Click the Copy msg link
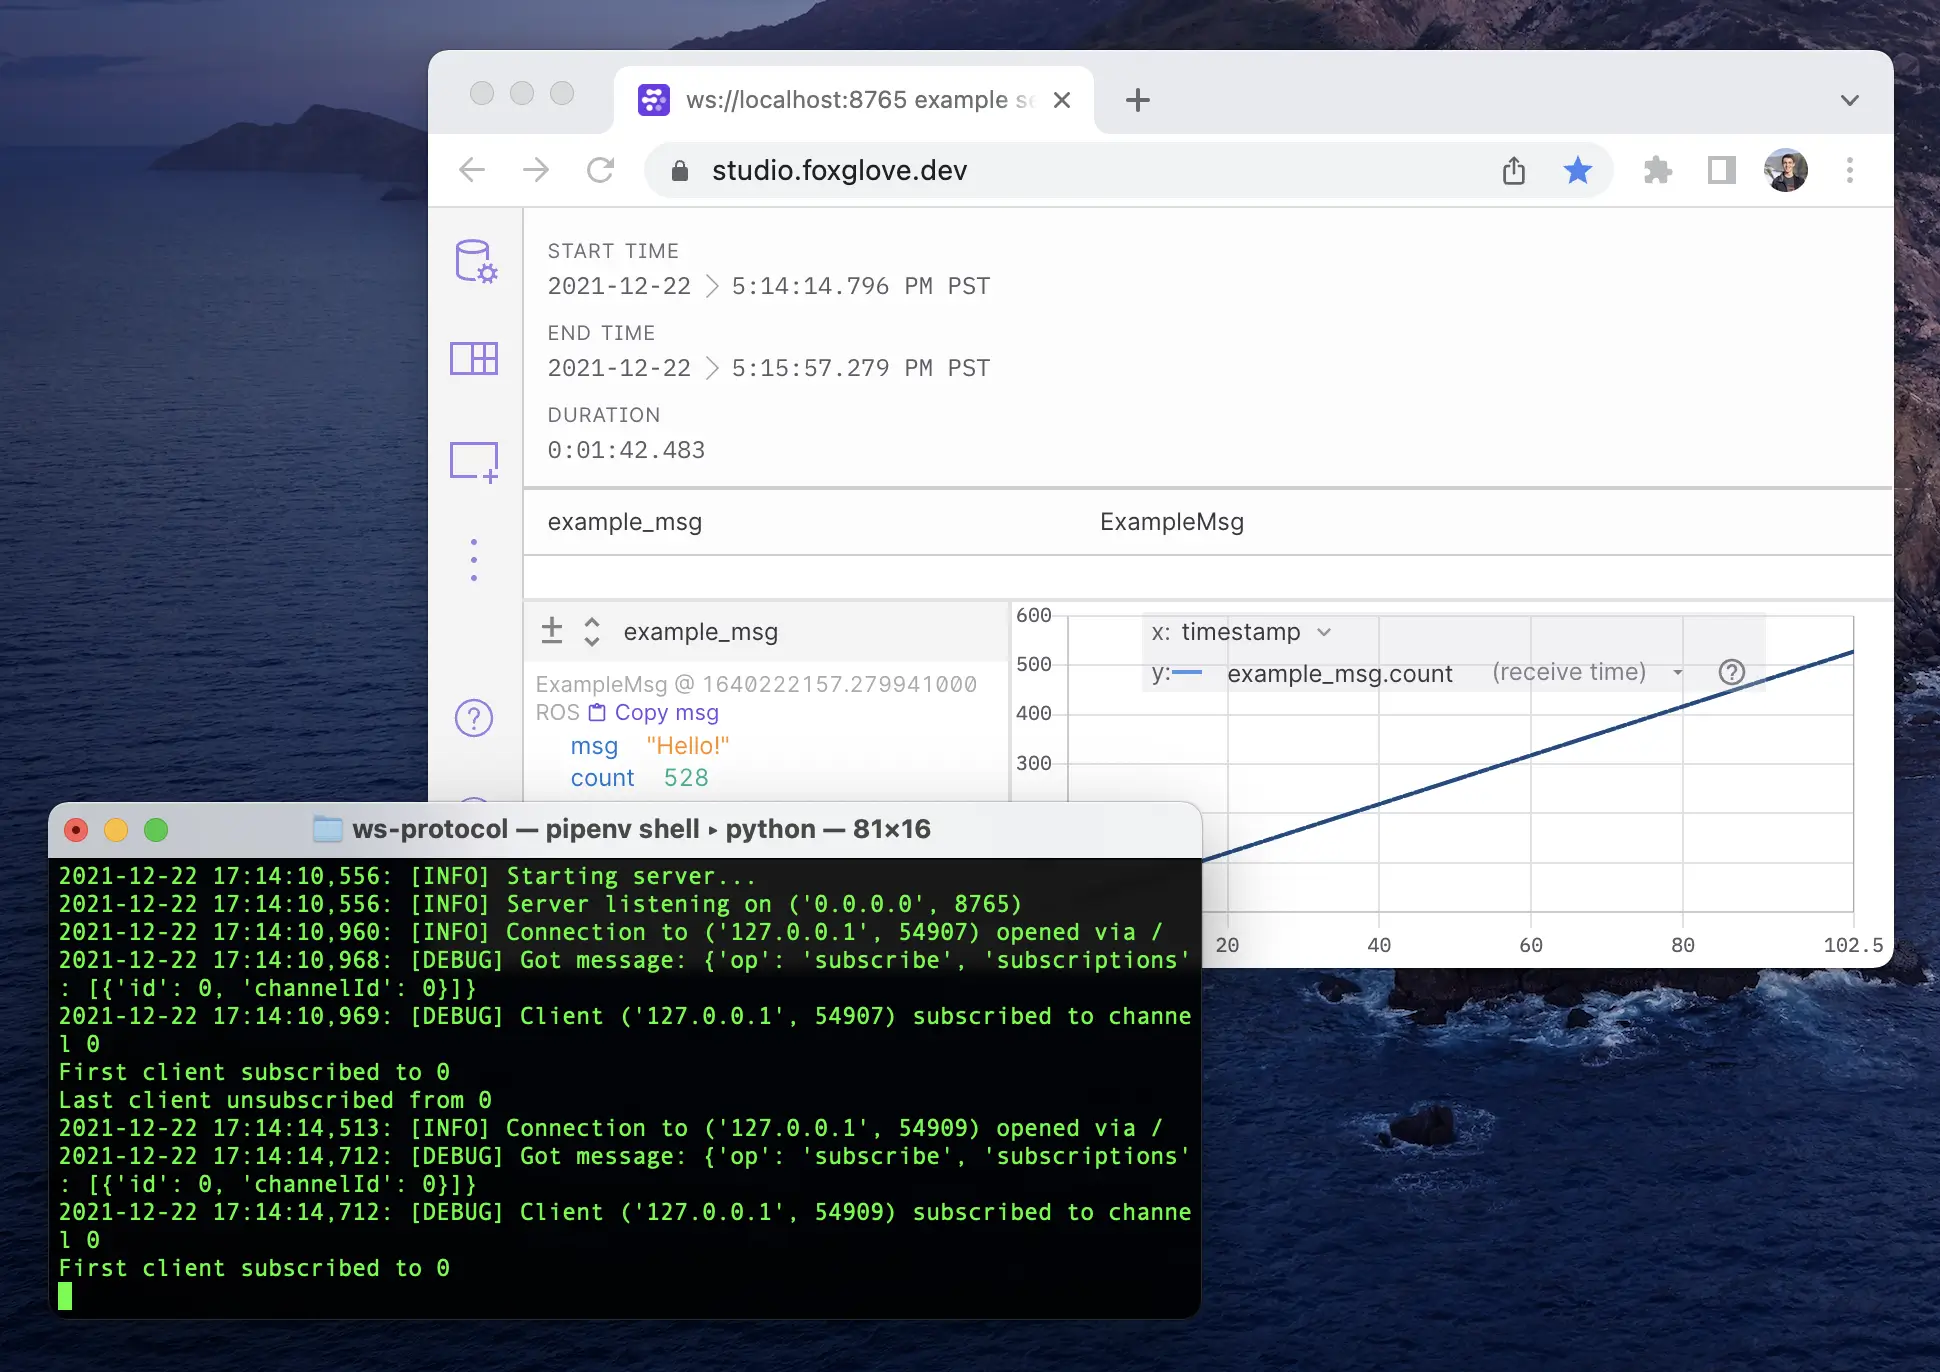The height and width of the screenshot is (1372, 1940). coord(666,712)
